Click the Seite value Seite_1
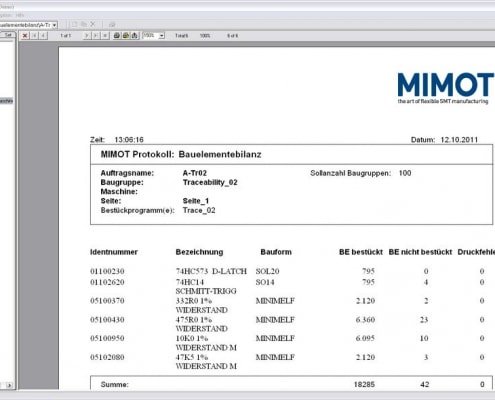Screen dimensions: 495x400 click(x=196, y=201)
